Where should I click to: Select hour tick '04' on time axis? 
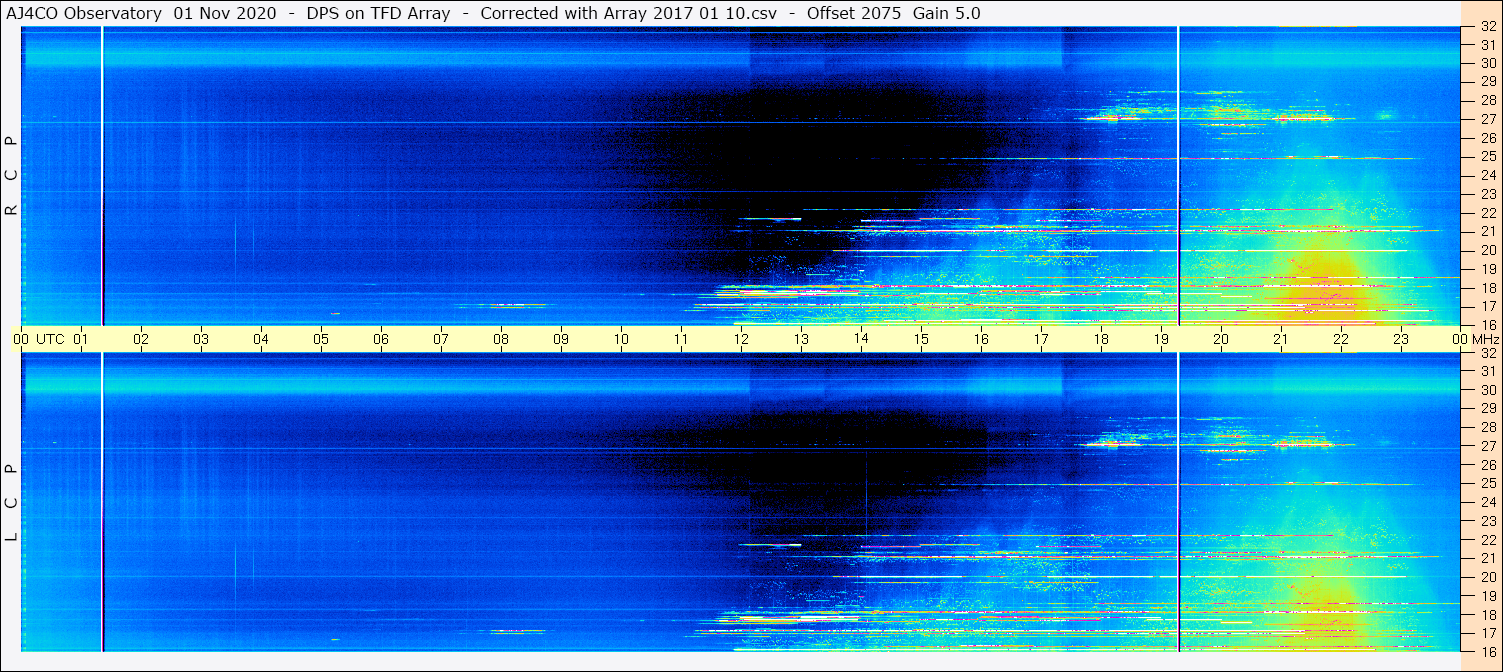click(262, 339)
